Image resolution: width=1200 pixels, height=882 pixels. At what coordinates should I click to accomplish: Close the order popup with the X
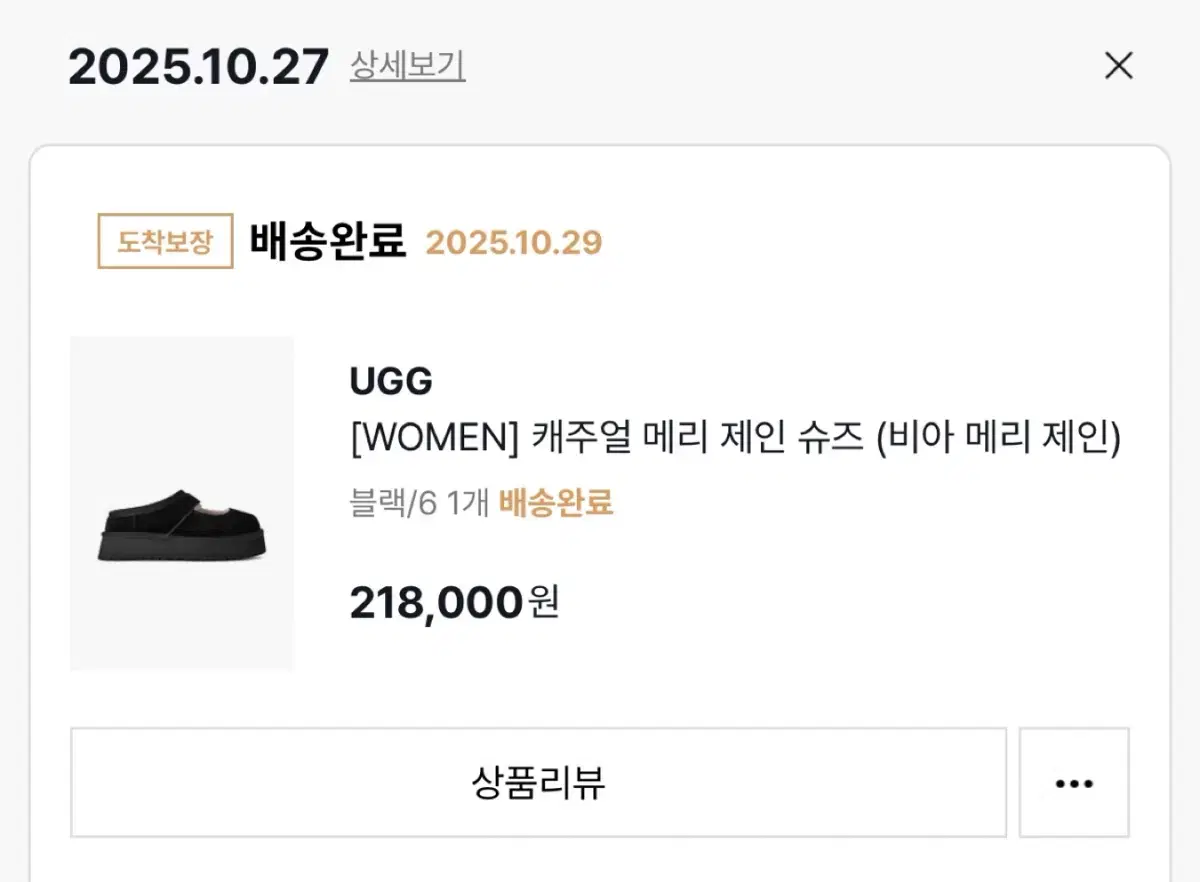point(1118,67)
